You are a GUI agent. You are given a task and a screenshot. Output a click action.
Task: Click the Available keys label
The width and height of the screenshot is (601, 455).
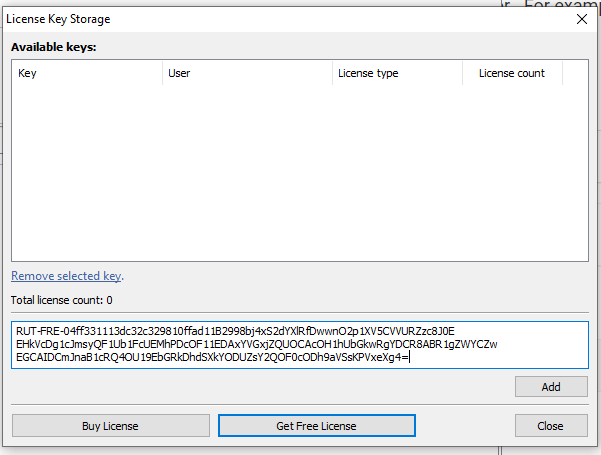tap(54, 47)
